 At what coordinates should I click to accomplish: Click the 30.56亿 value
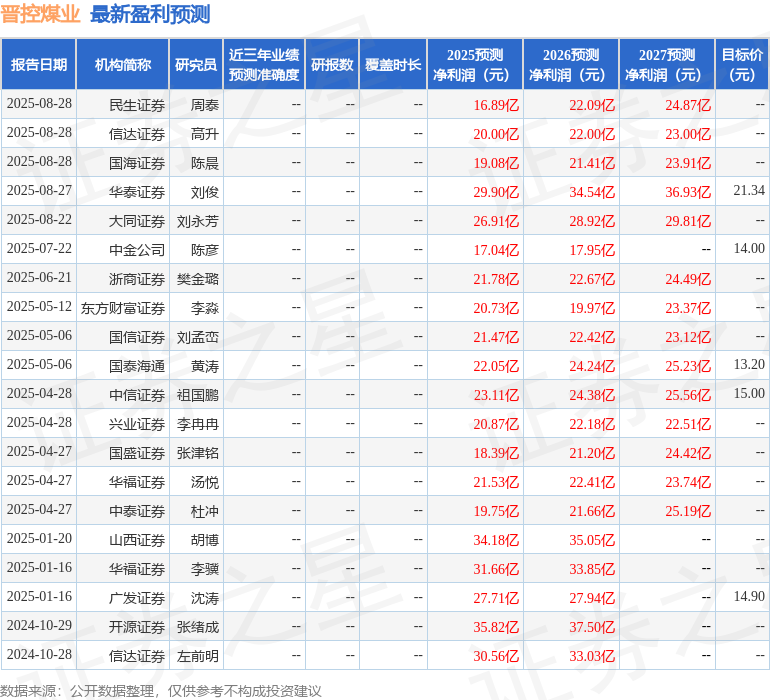496,655
